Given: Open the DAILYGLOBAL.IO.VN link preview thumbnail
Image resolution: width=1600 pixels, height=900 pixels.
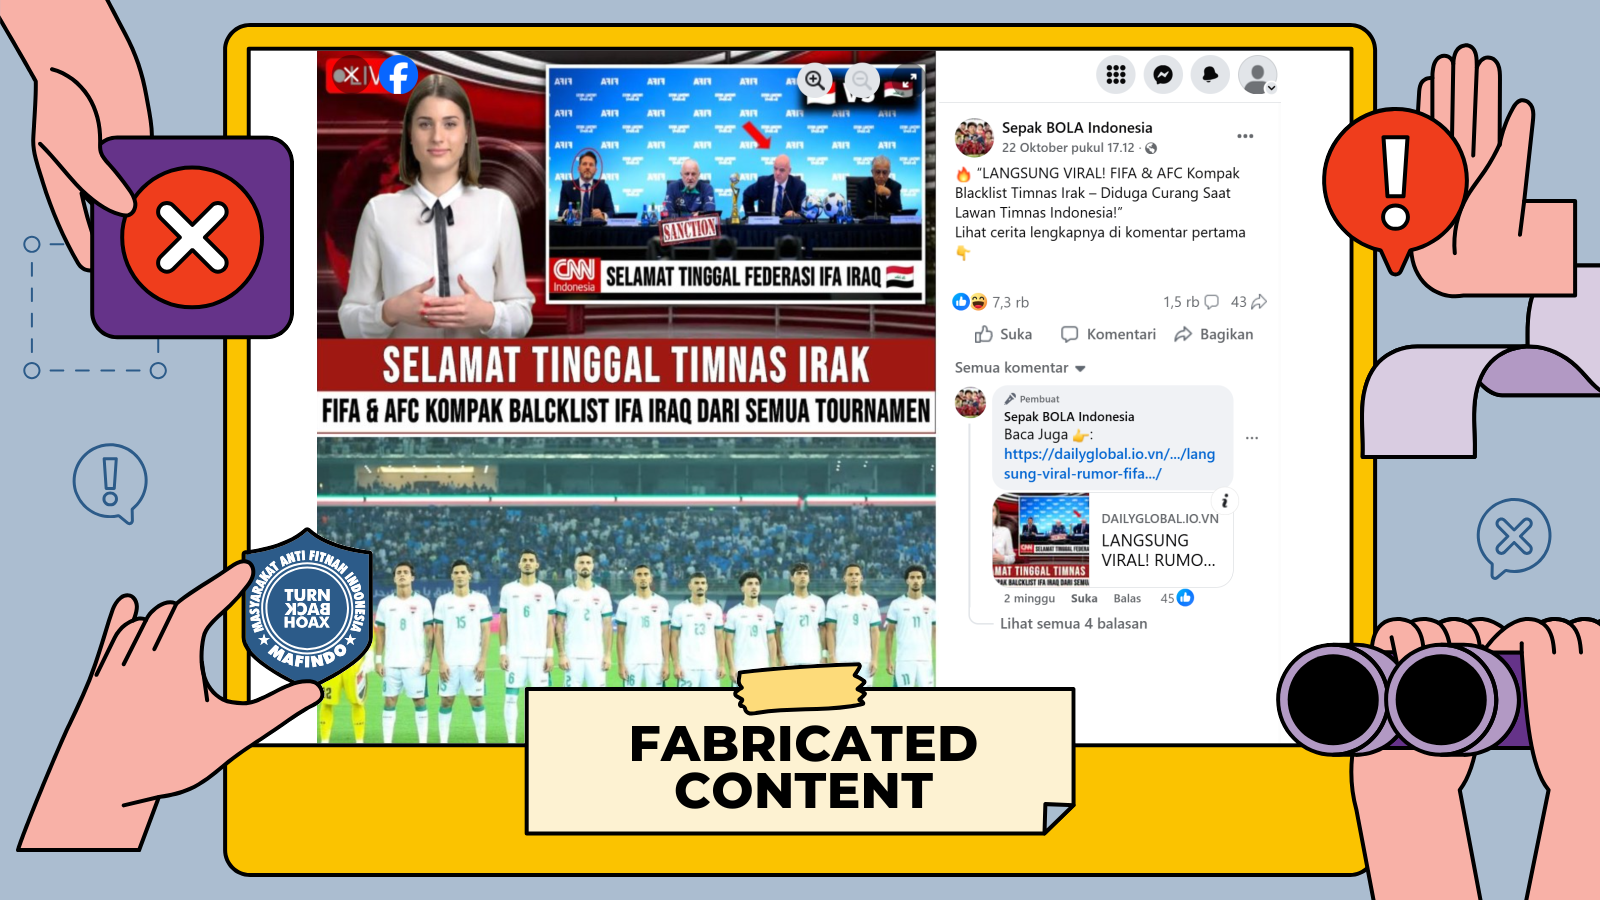Looking at the screenshot, I should 1041,540.
